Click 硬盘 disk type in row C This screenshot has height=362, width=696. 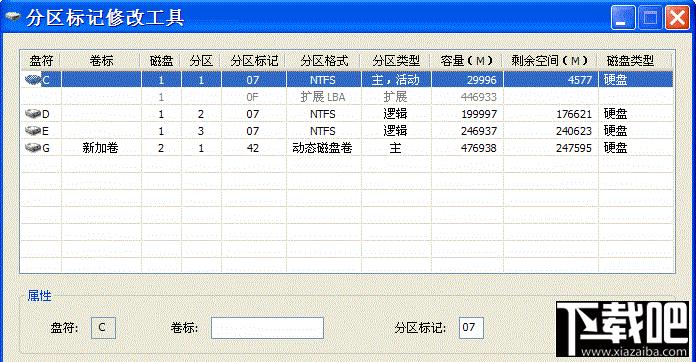coord(615,80)
